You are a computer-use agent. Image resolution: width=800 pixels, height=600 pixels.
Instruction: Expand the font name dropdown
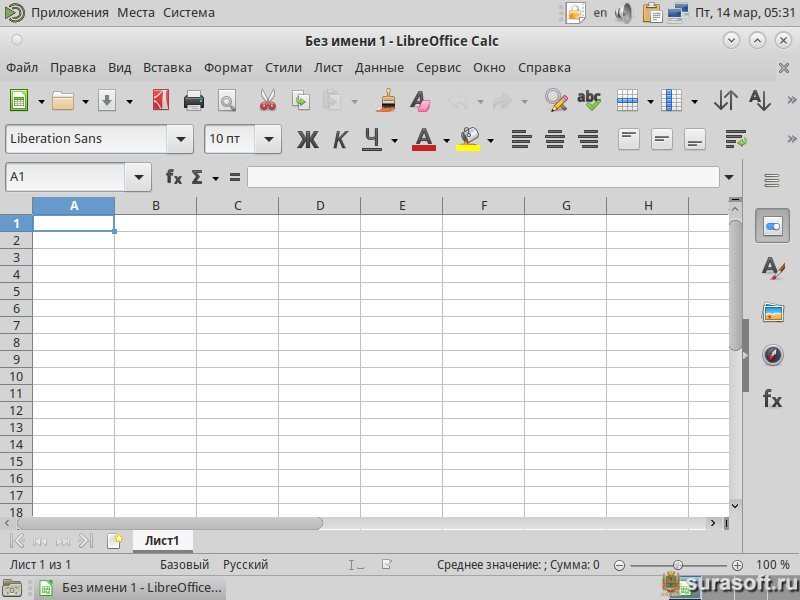[181, 139]
